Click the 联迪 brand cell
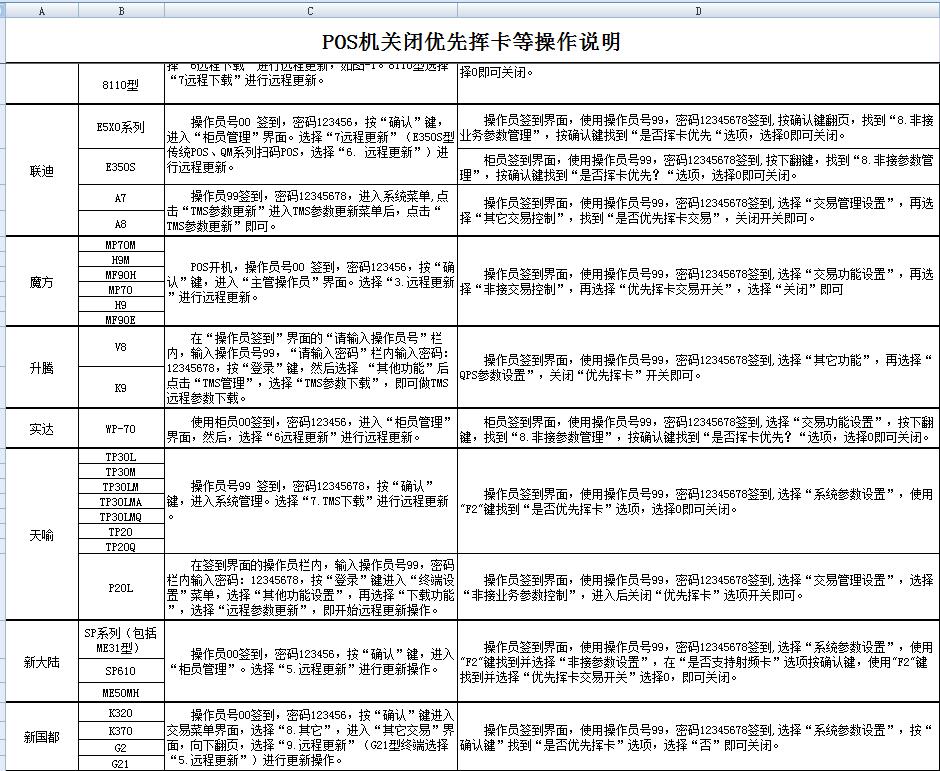This screenshot has width=940, height=771. click(x=40, y=169)
